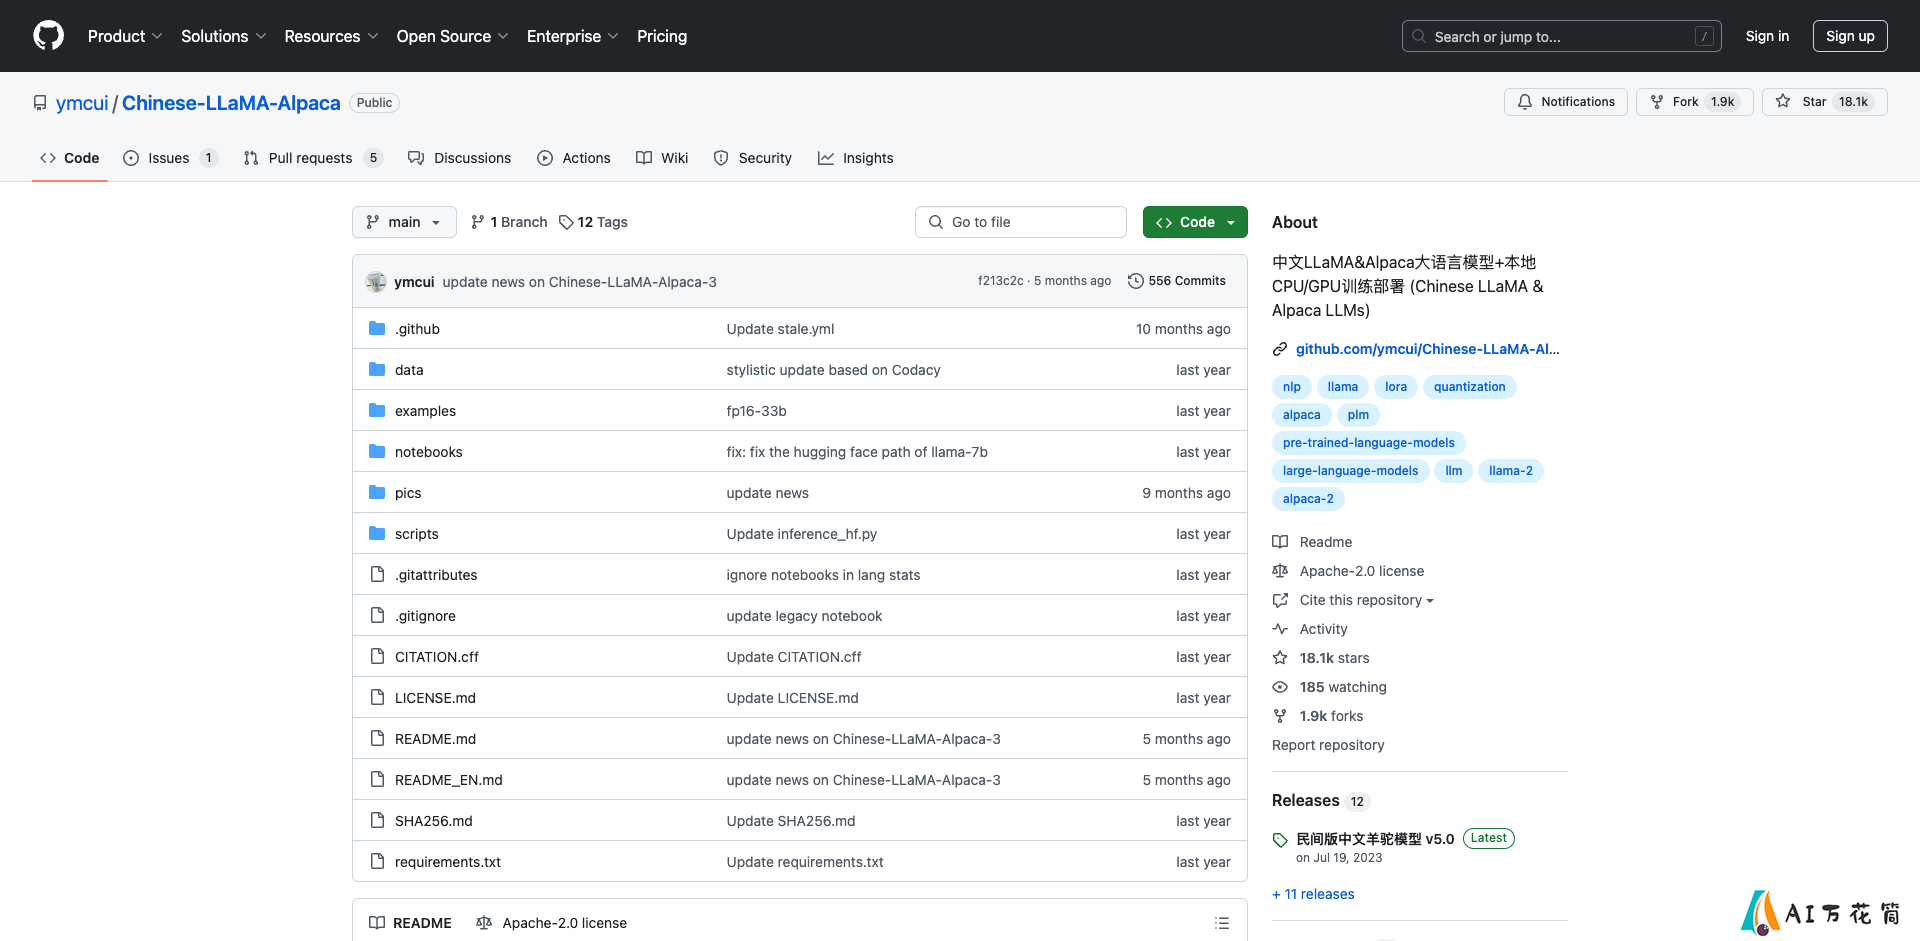
Task: Select the llama-2 topic tag
Action: pyautogui.click(x=1510, y=471)
